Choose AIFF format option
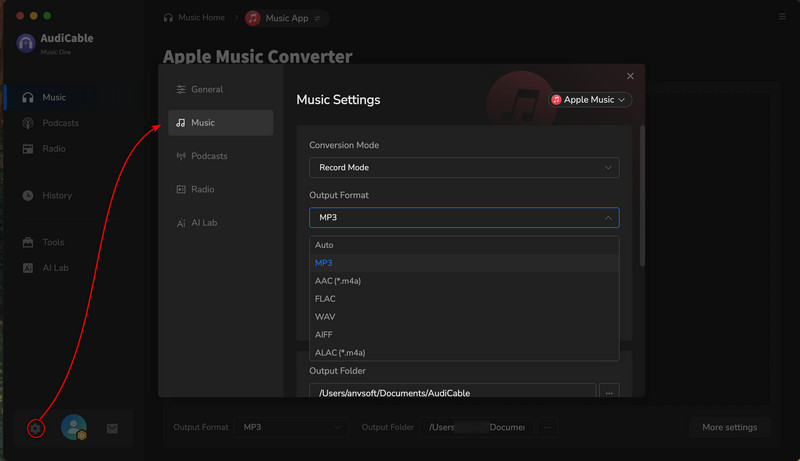Screen dimensions: 800x461 [x=464, y=335]
